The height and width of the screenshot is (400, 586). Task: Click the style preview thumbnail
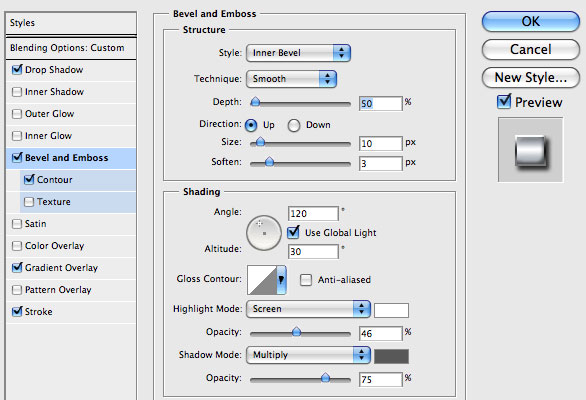pyautogui.click(x=530, y=150)
